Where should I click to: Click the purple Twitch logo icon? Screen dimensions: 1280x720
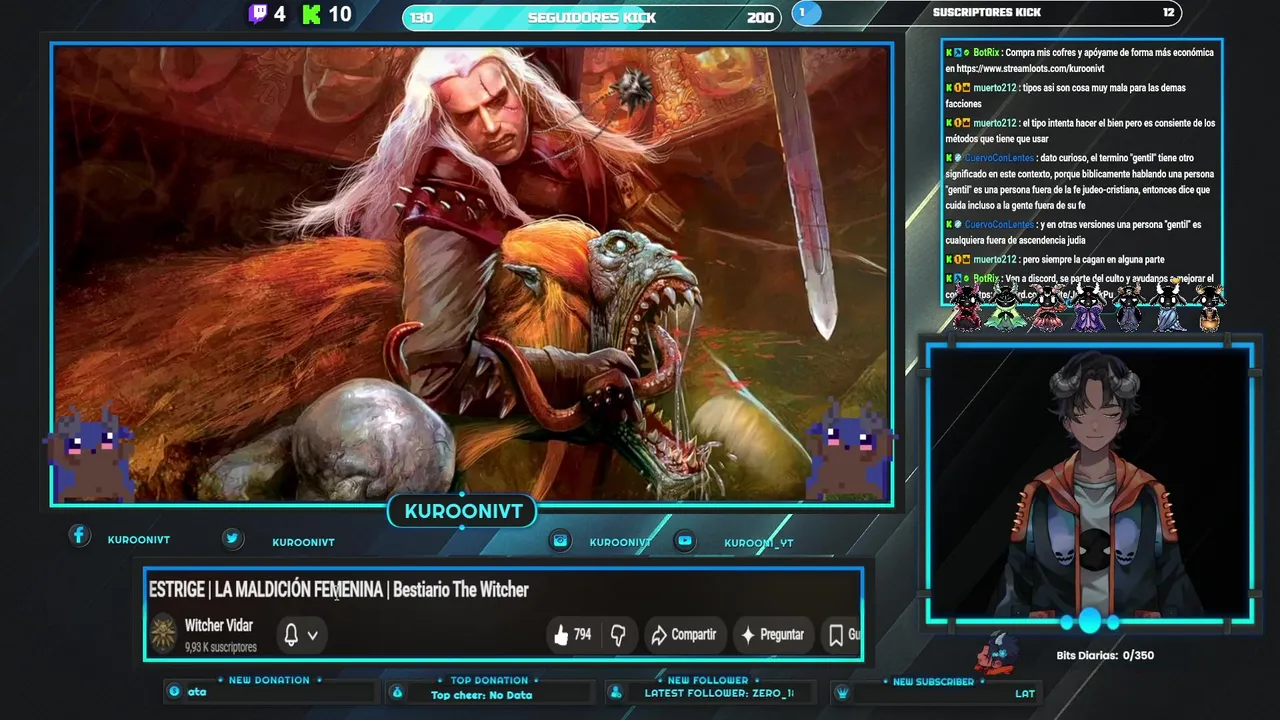tap(258, 14)
